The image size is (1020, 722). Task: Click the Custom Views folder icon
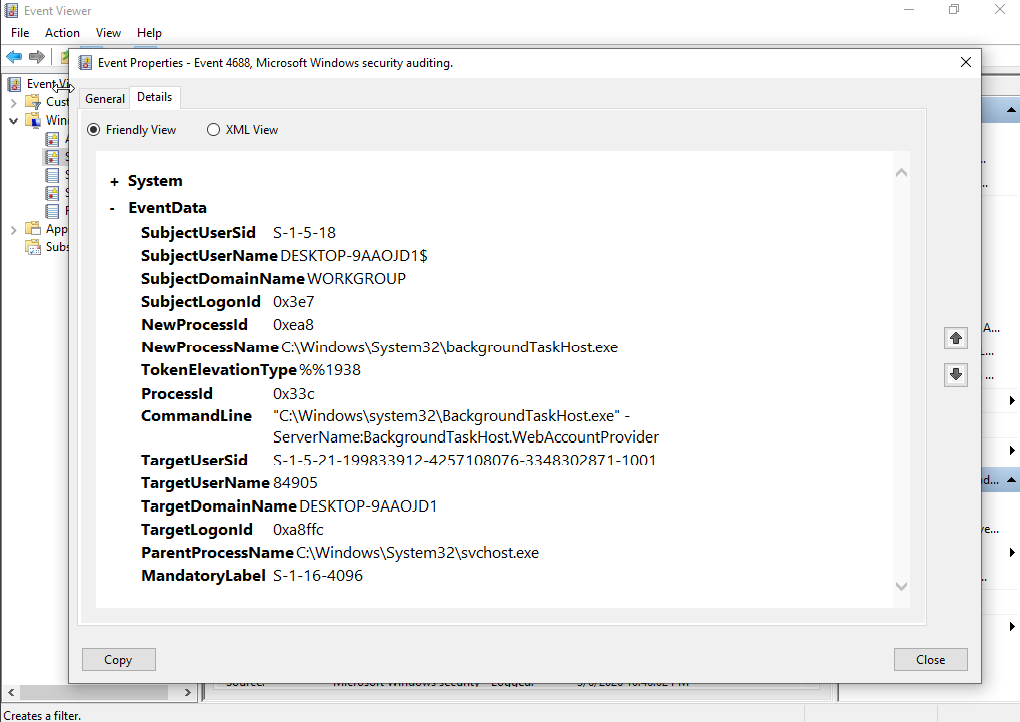pos(33,101)
